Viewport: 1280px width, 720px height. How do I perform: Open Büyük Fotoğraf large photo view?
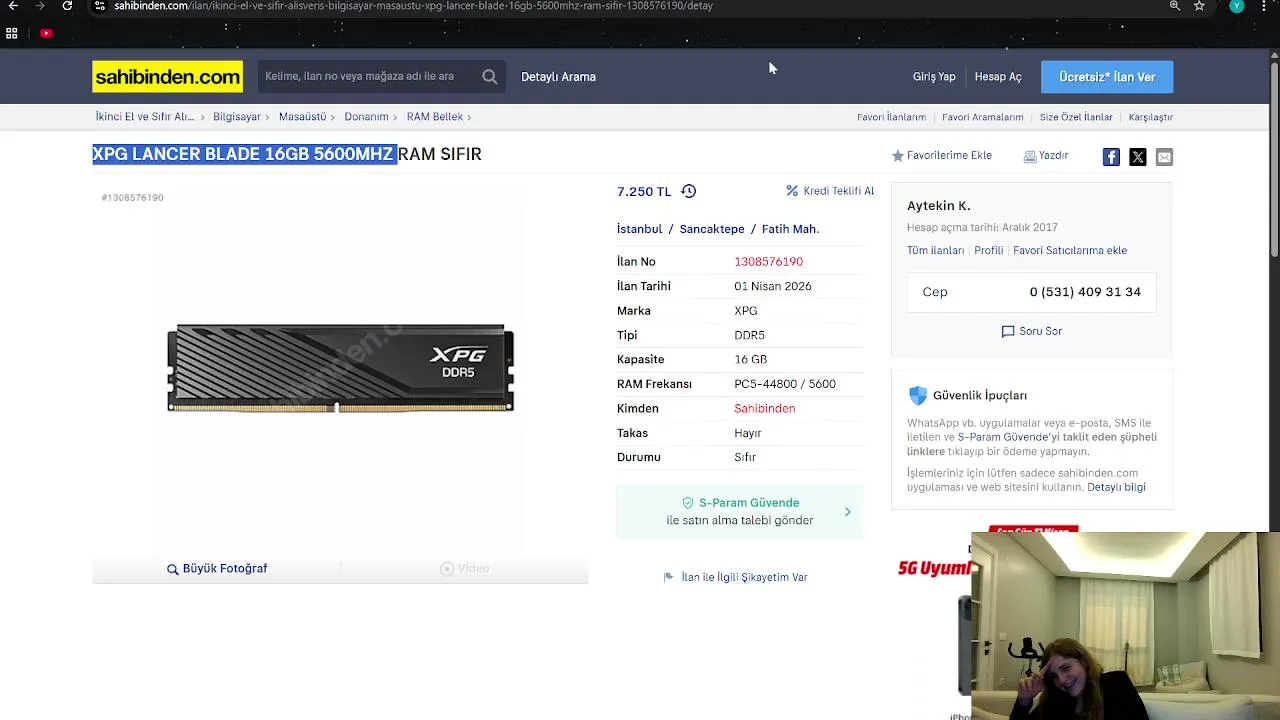click(x=217, y=569)
